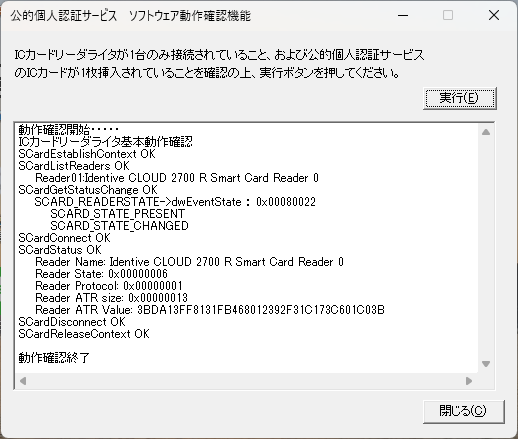Click the SCARD_STATE_PRESENT log entry
Viewport: 518px width, 439px height.
(117, 214)
